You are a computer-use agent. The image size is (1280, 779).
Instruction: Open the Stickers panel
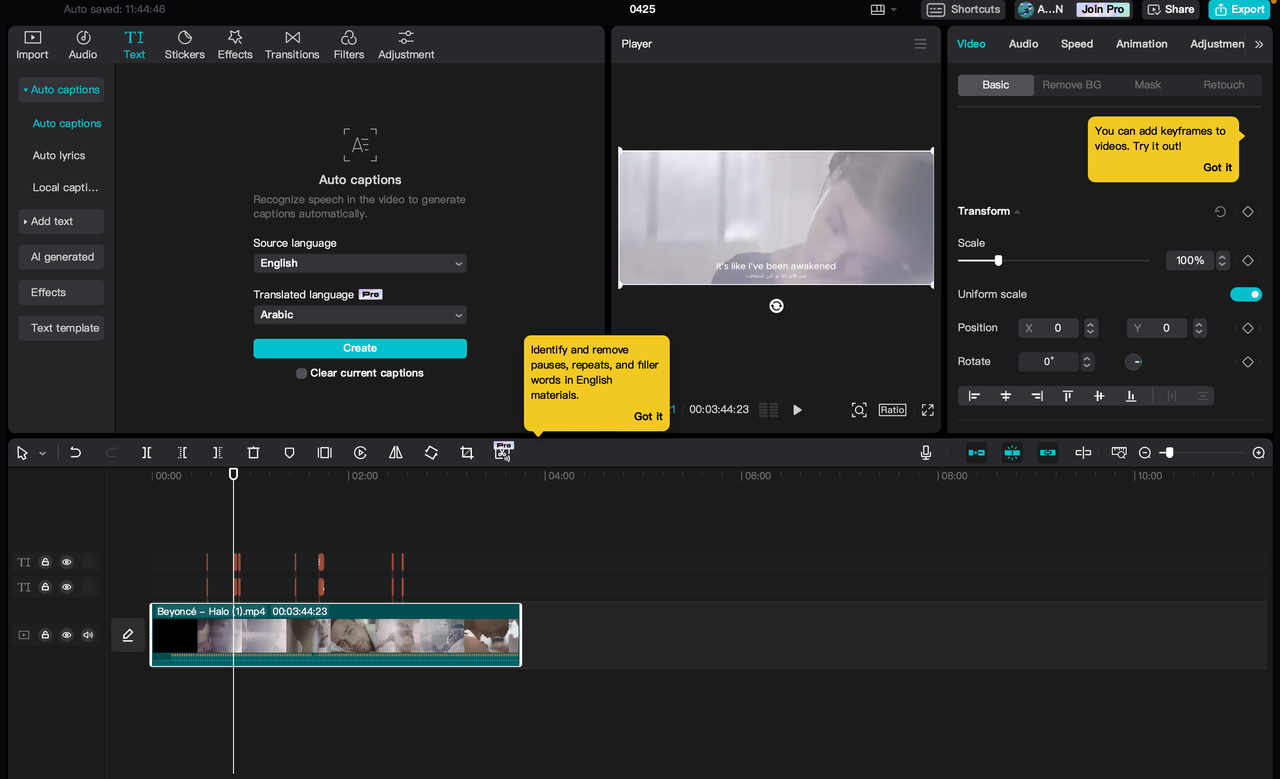tap(184, 45)
